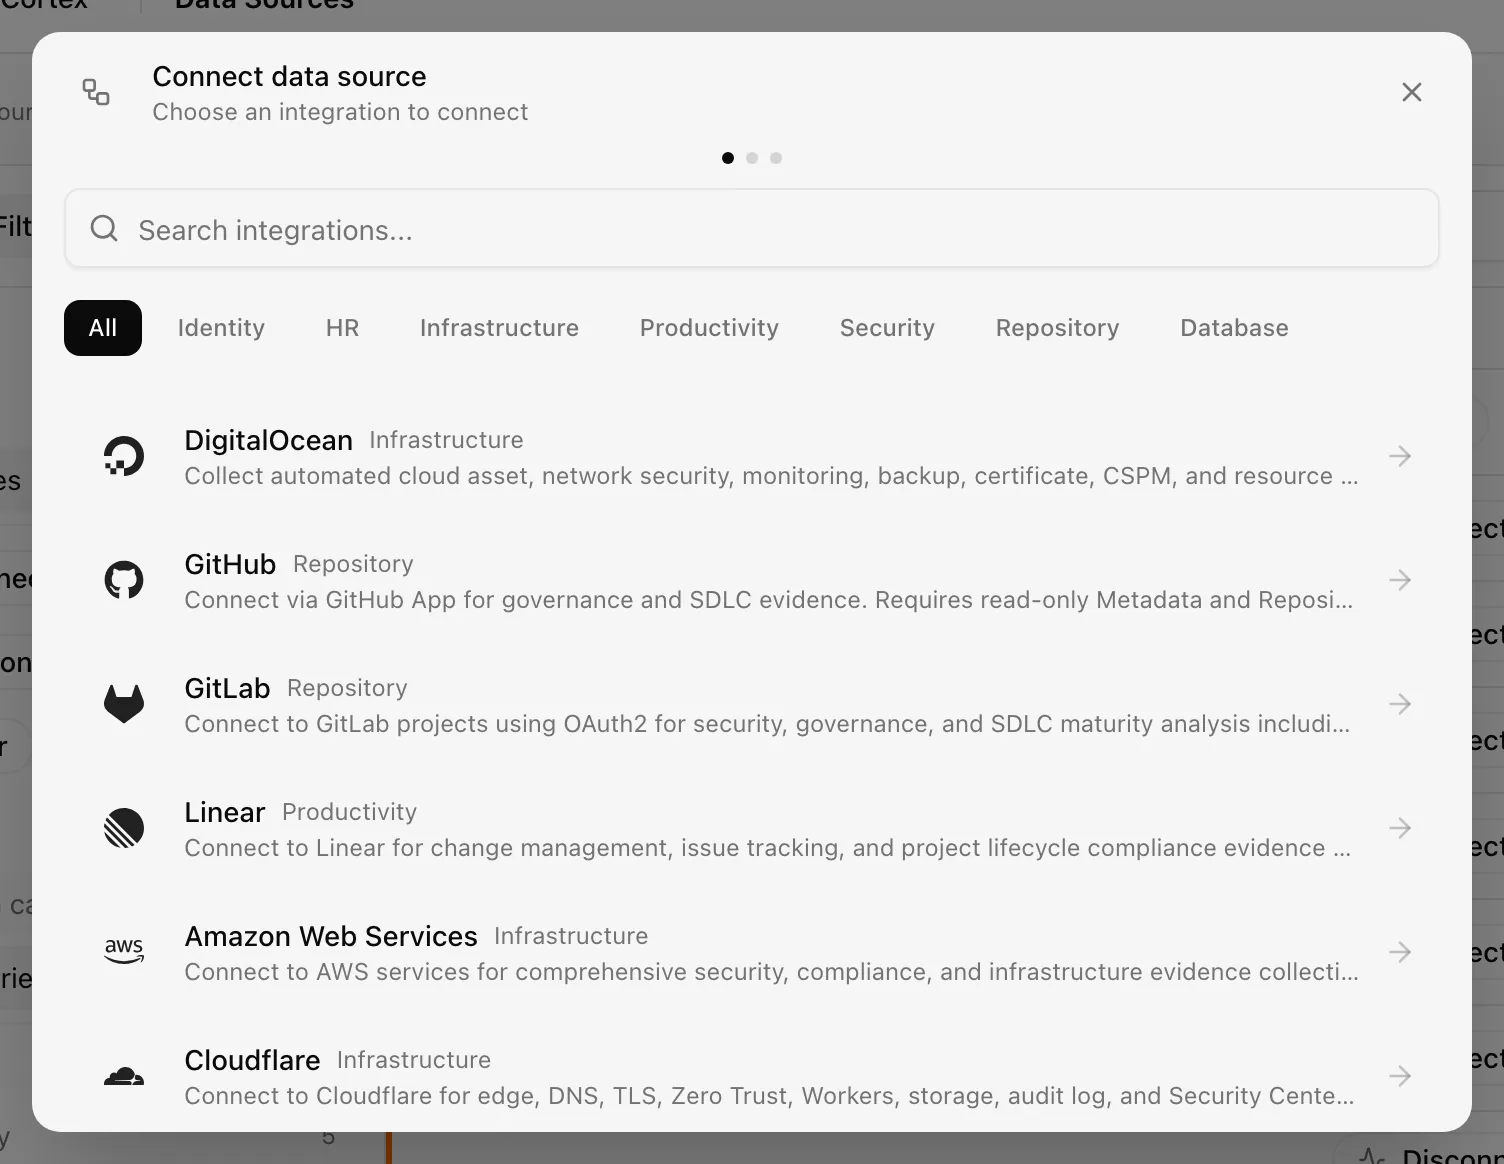Viewport: 1504px width, 1164px height.
Task: Open GitHub integration via its arrow
Action: tap(1400, 580)
